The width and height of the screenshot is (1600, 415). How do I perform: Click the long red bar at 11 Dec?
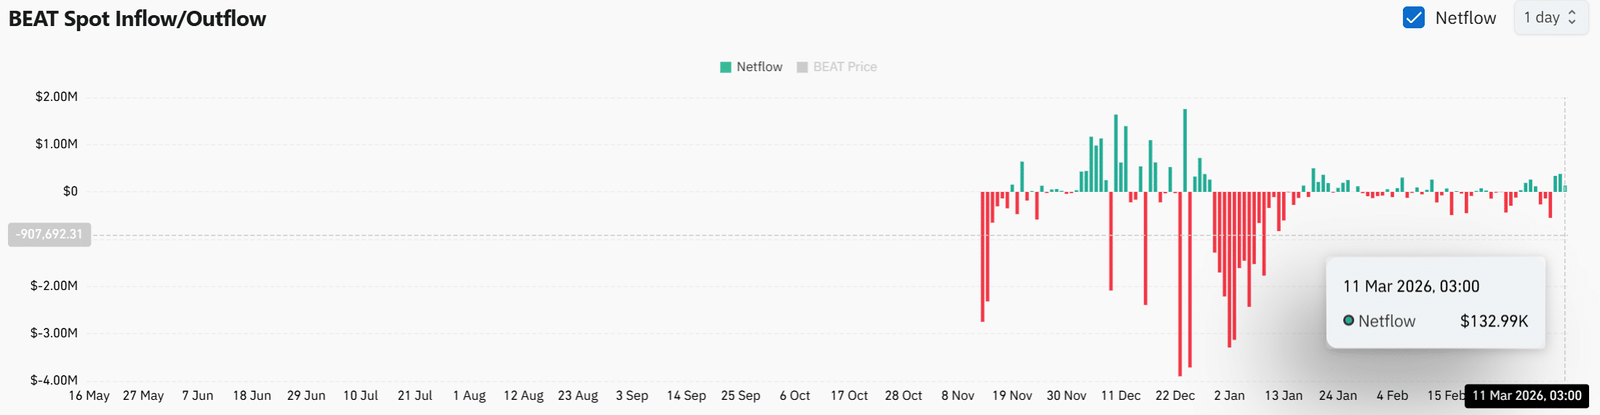(1111, 240)
